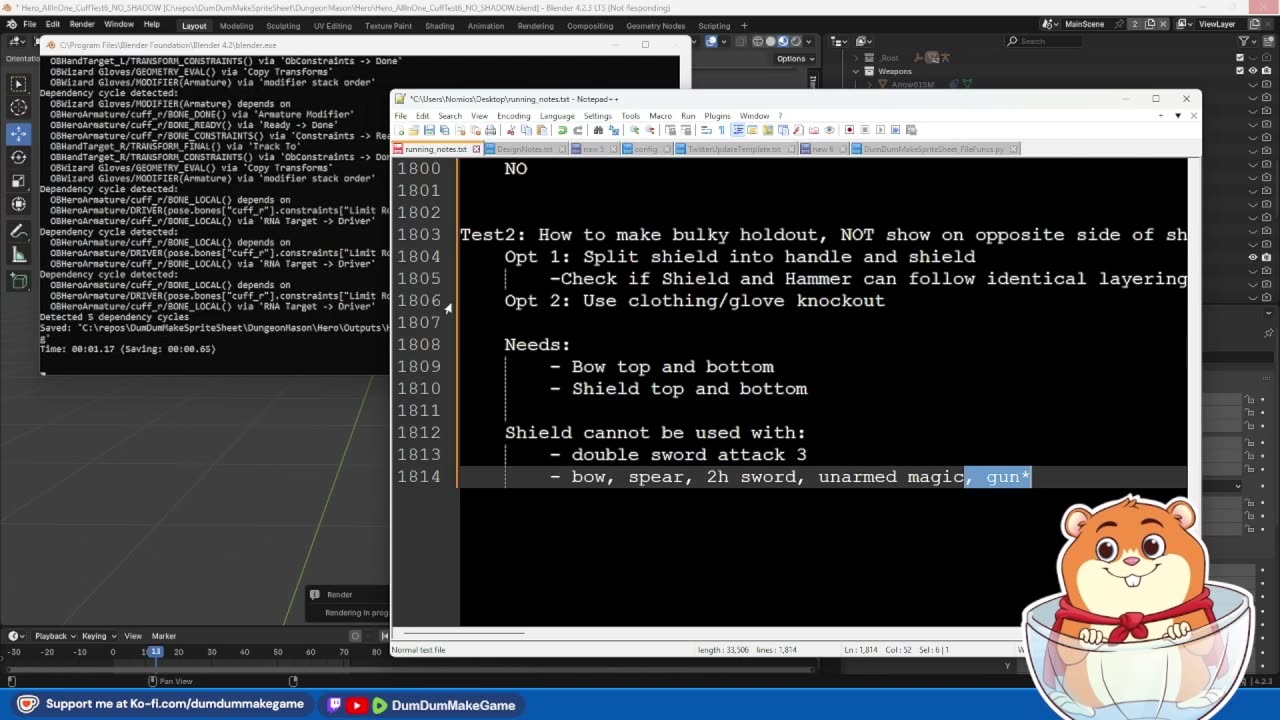Viewport: 1280px width, 720px height.
Task: Select the Annotate tool in Blender toolbar
Action: coord(19,232)
